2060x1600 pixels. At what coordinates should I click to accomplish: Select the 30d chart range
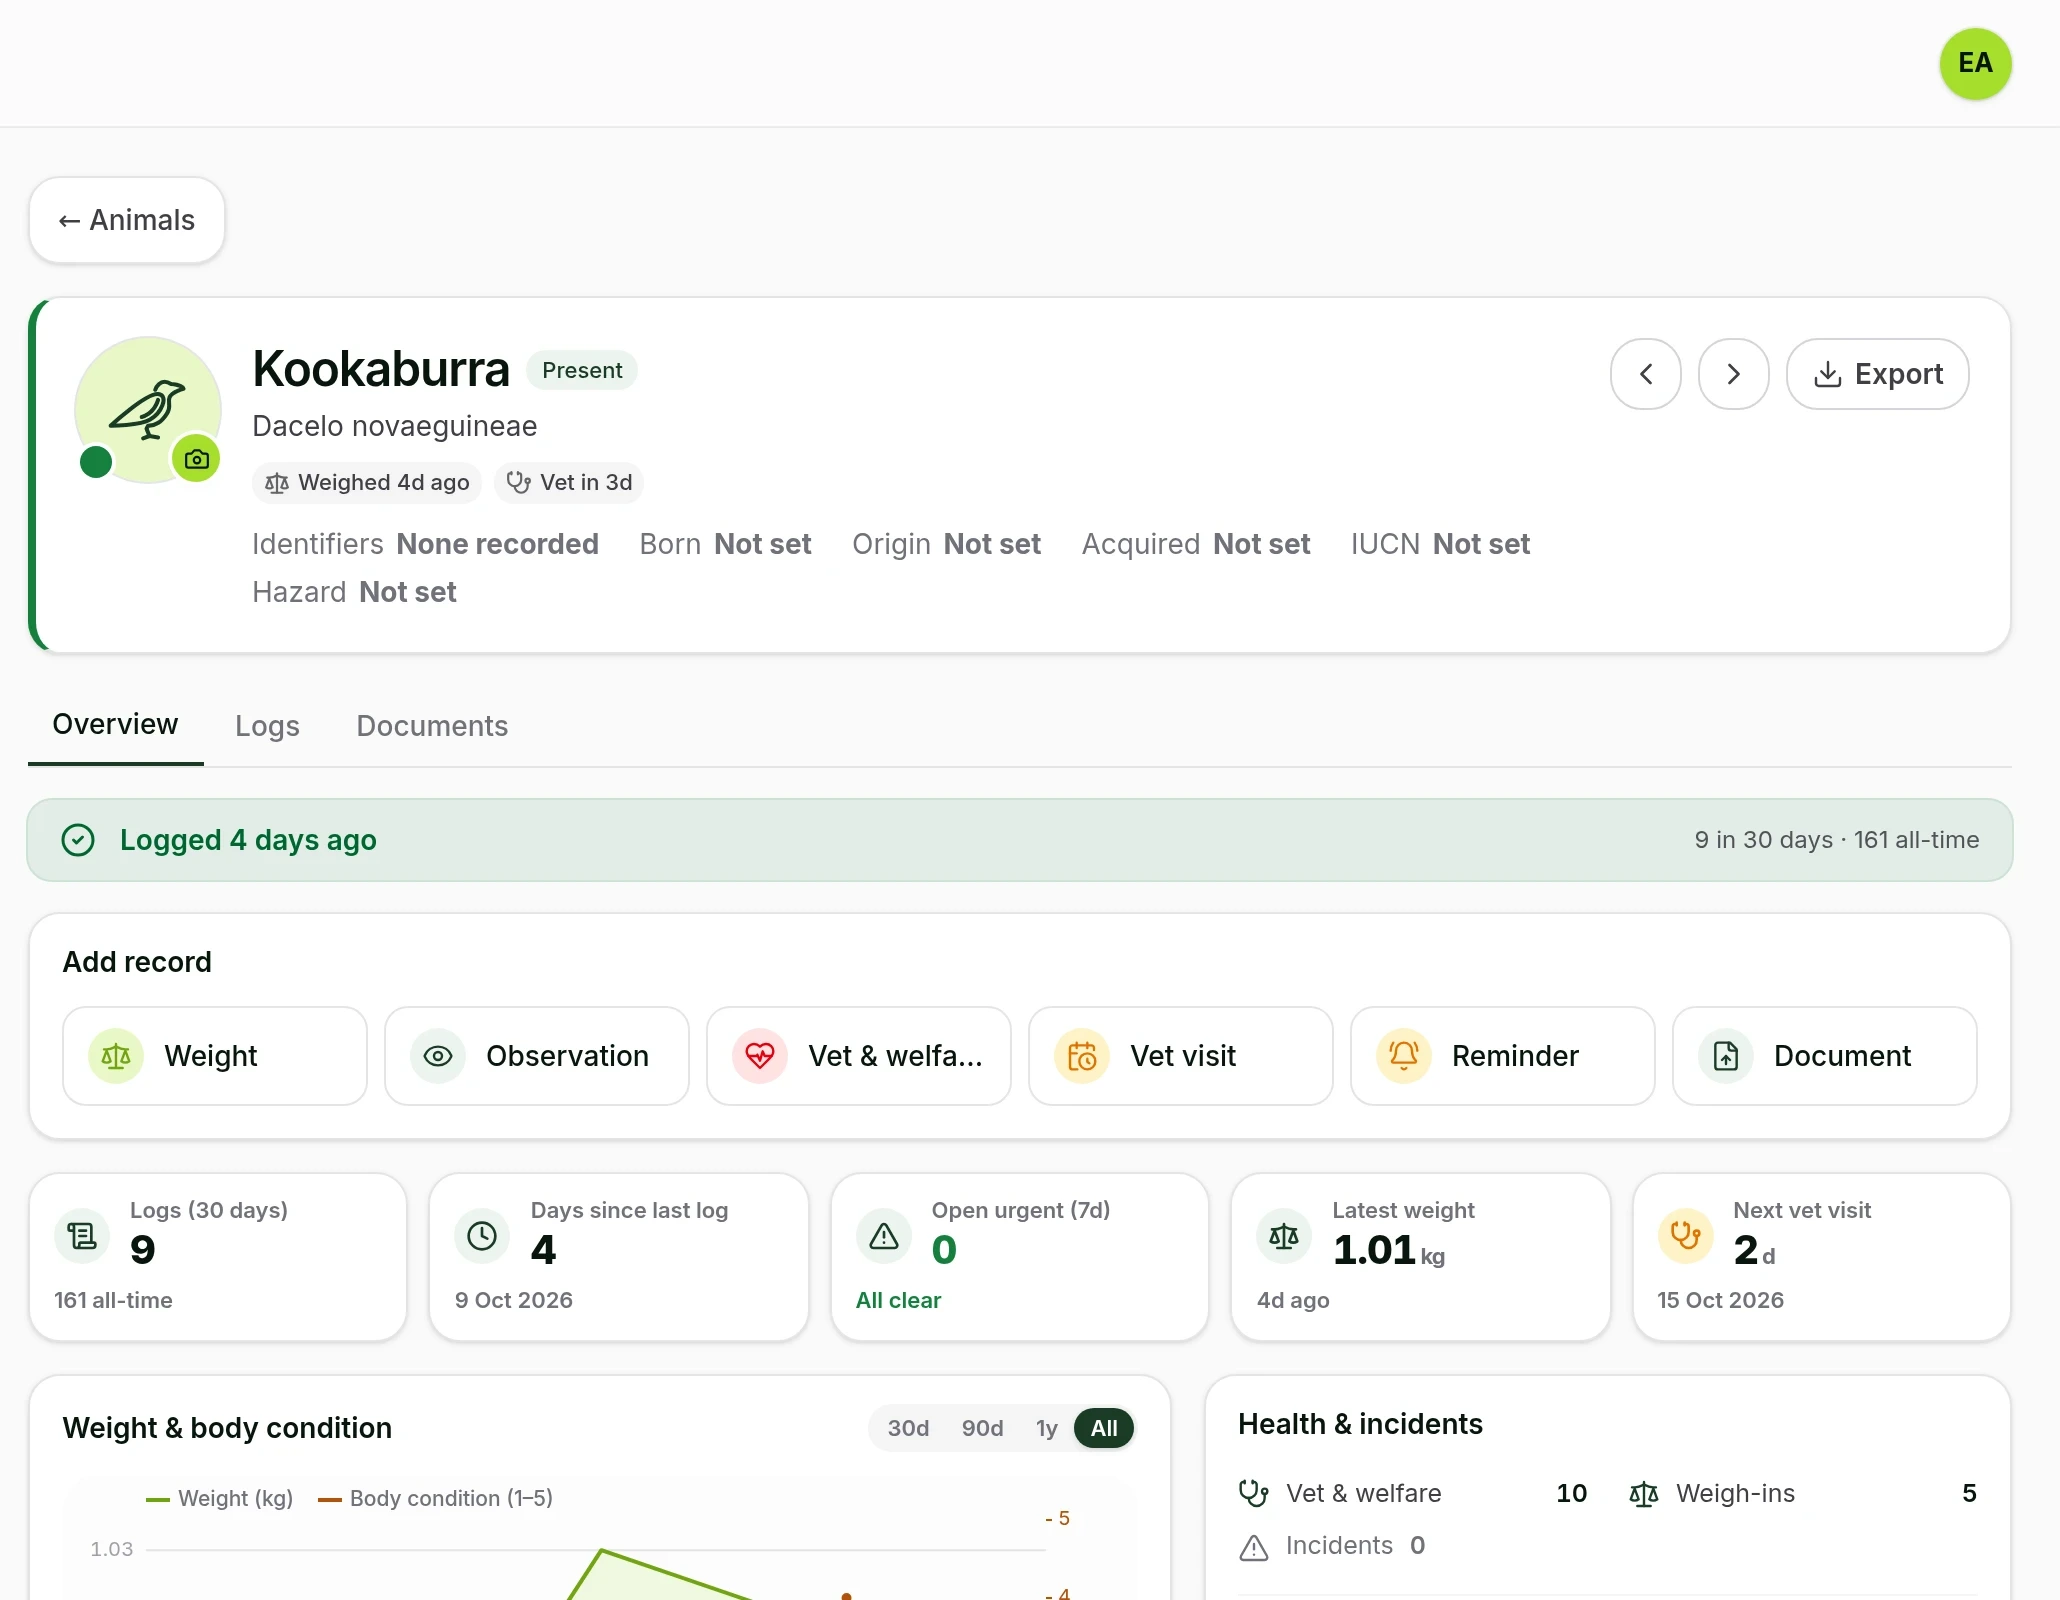908,1428
